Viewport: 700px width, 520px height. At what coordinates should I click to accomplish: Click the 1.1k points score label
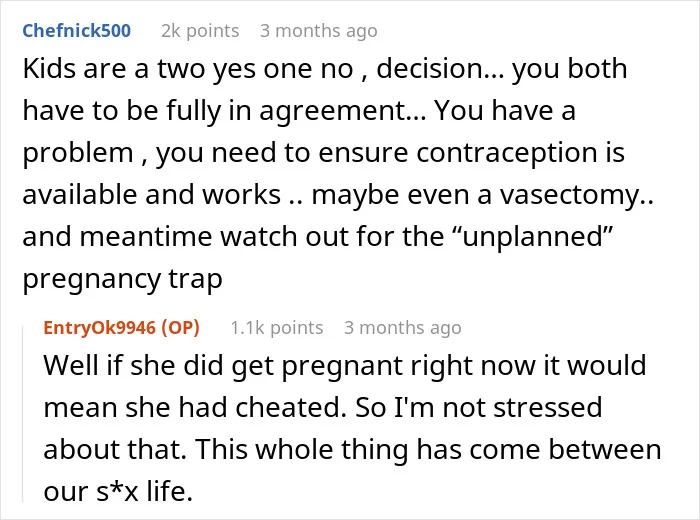click(x=277, y=328)
